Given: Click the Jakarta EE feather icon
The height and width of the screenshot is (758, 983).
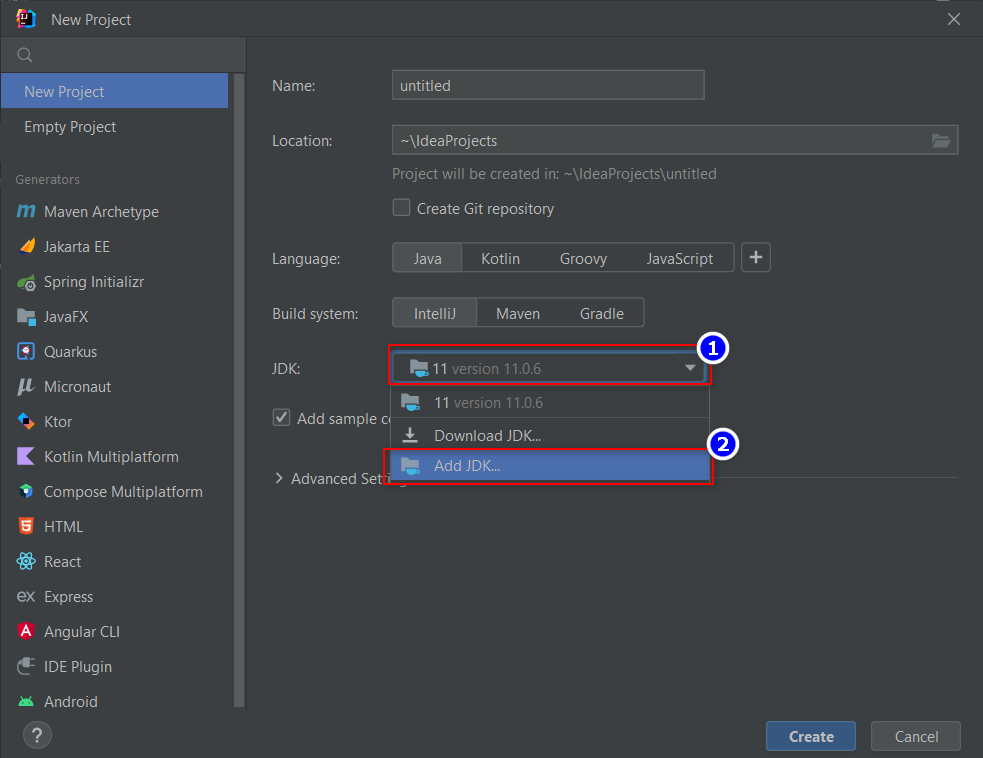Looking at the screenshot, I should coord(27,246).
